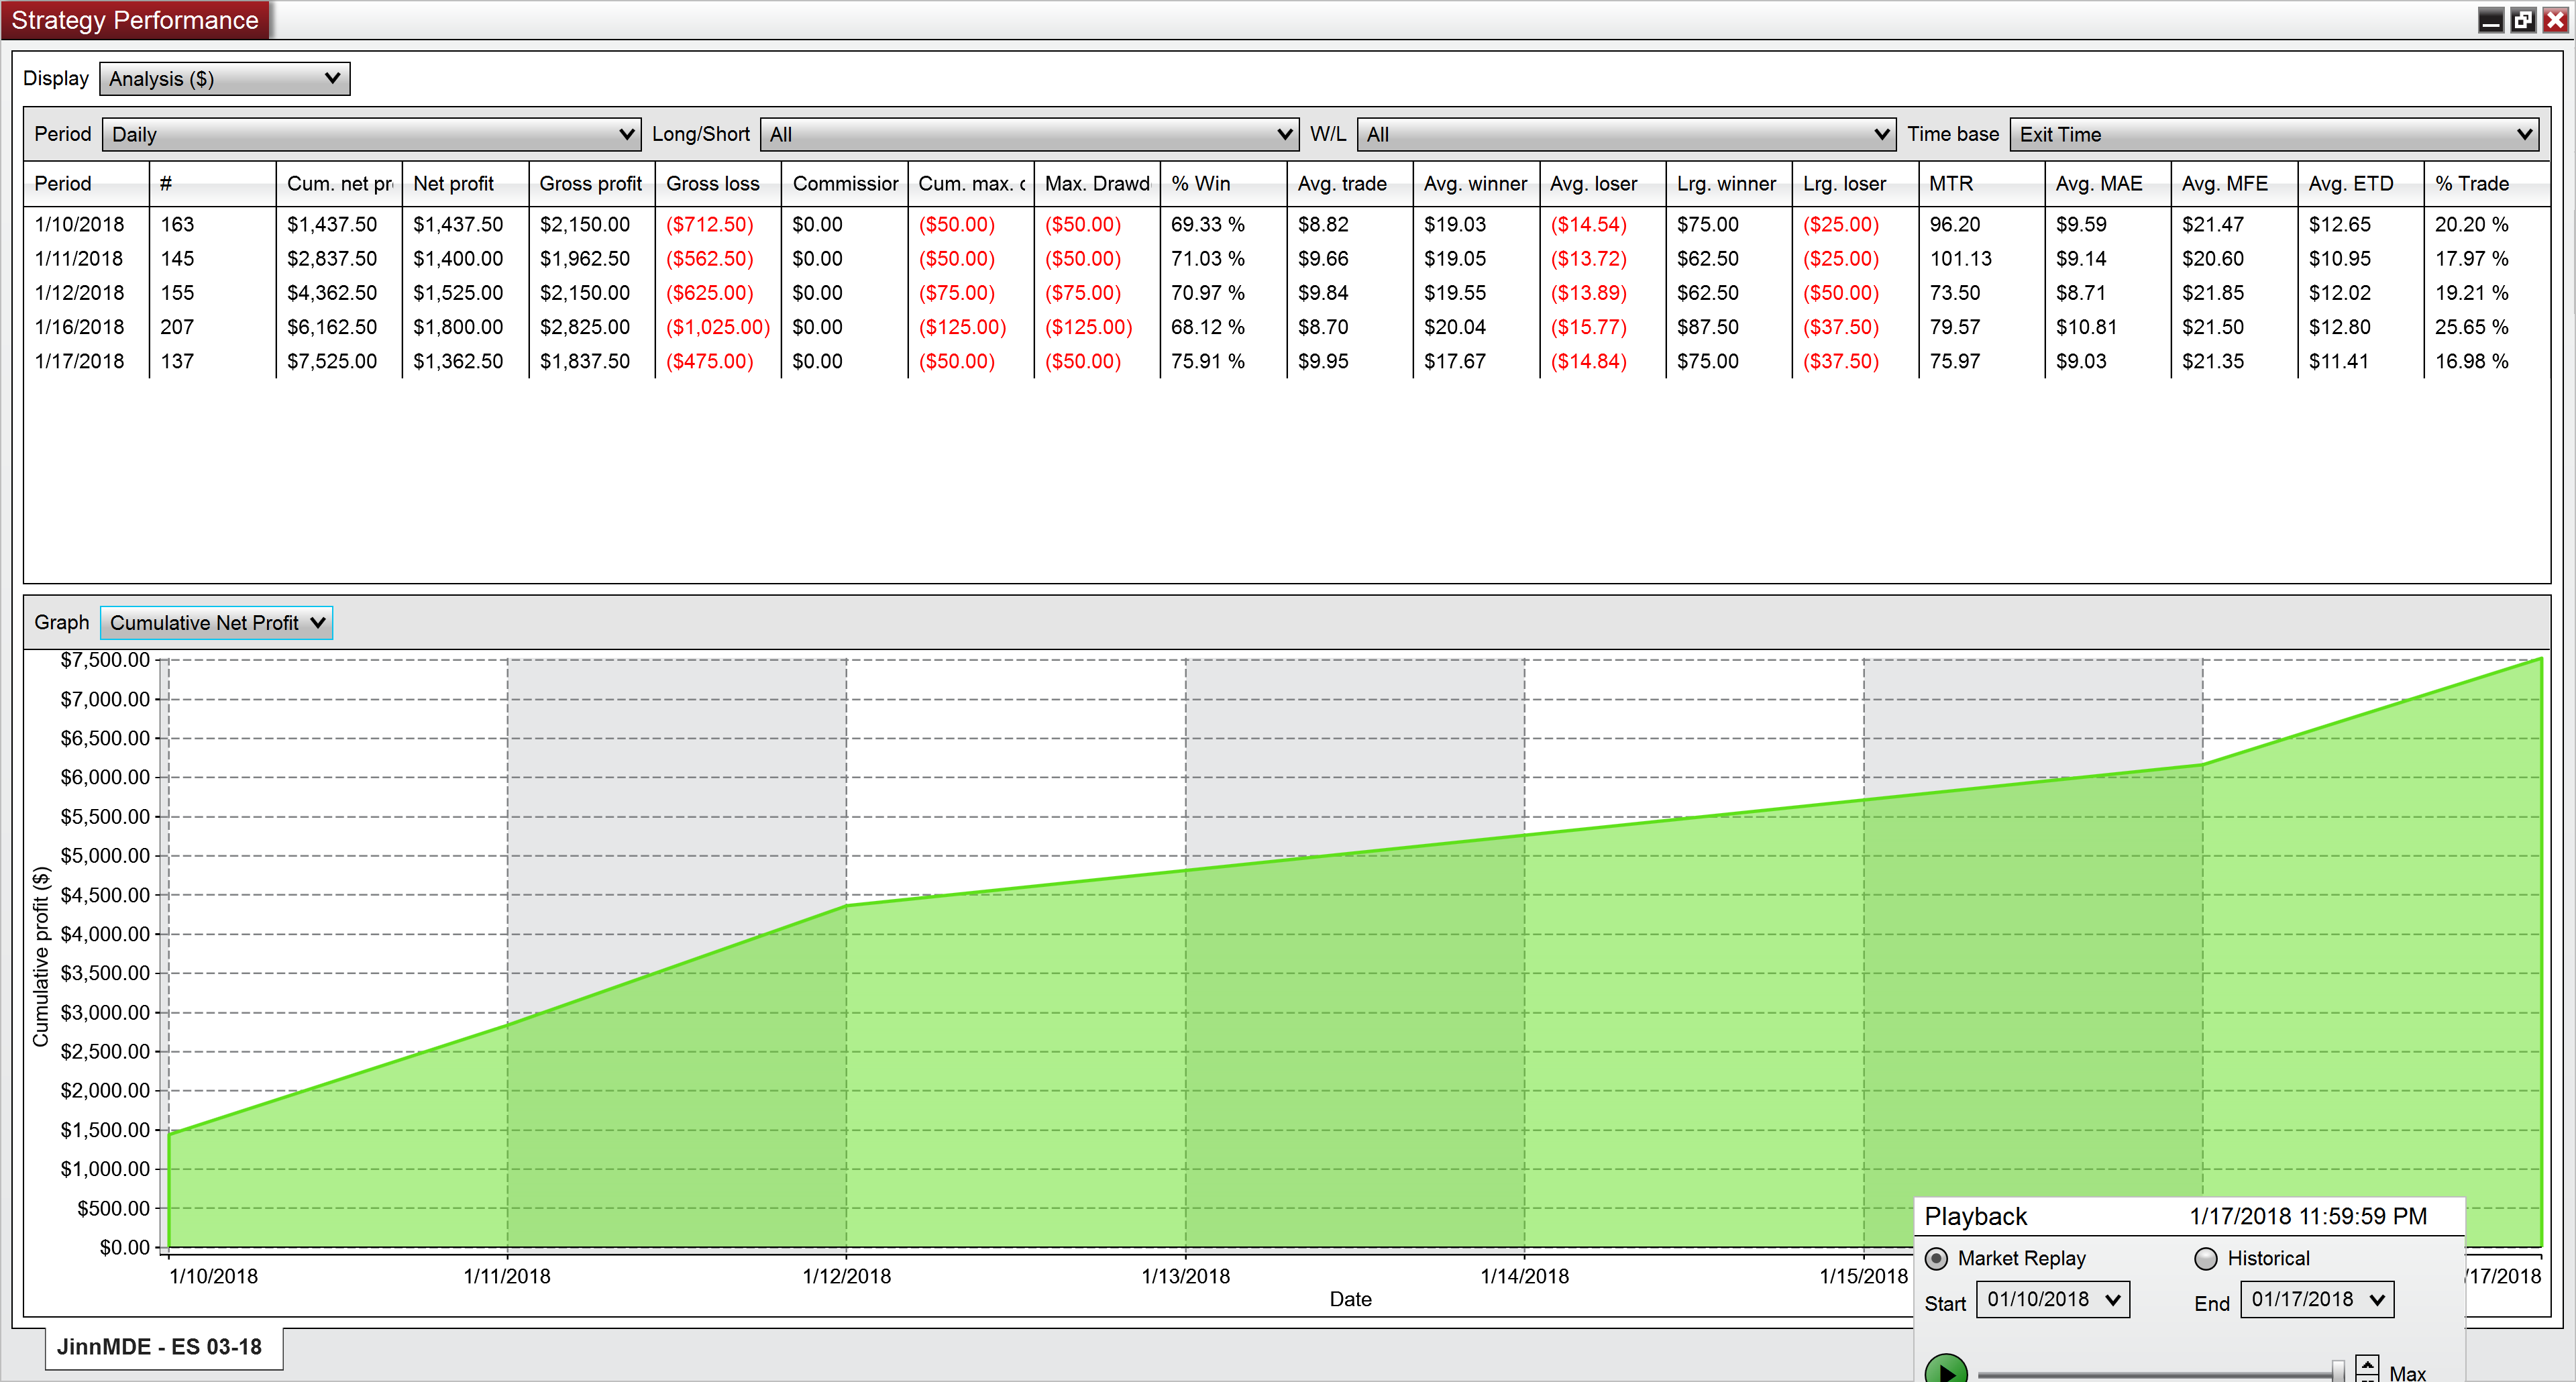Sort by the Gross profit column header
This screenshot has height=1382, width=2576.
(x=591, y=183)
